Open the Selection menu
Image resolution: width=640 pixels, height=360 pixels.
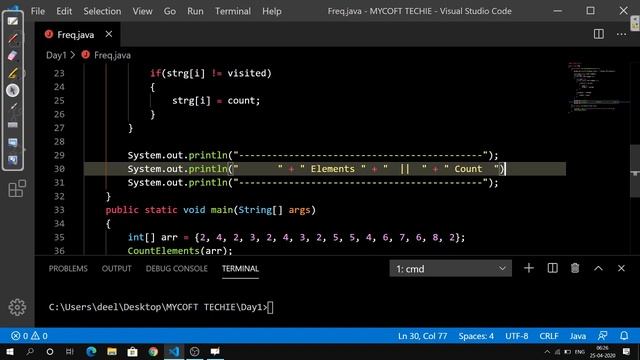[102, 11]
